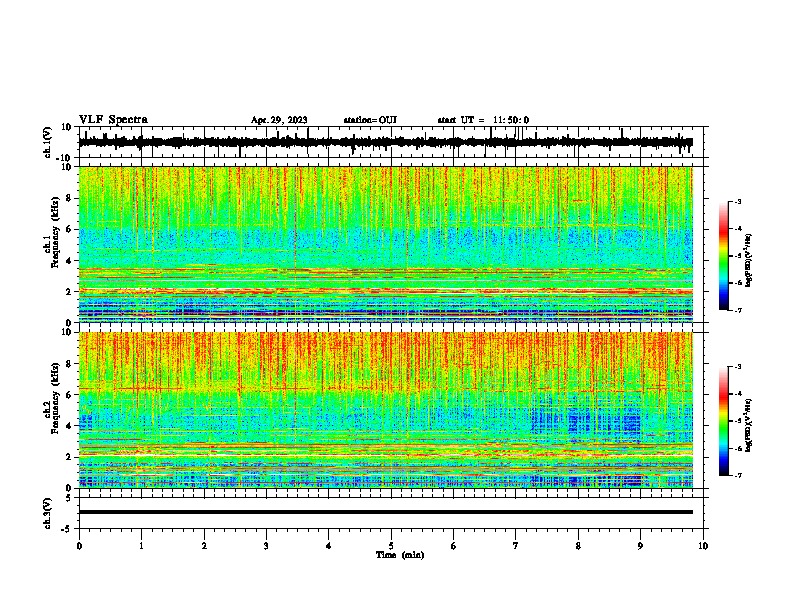
Task: Click the time axis tick label "9"
Action: tap(640, 546)
